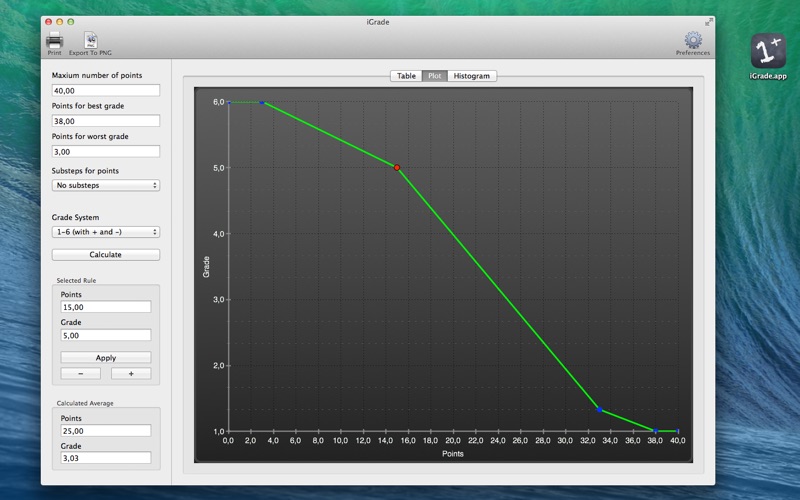Select the blue plot point near 33 points
800x500 pixels.
(x=599, y=409)
